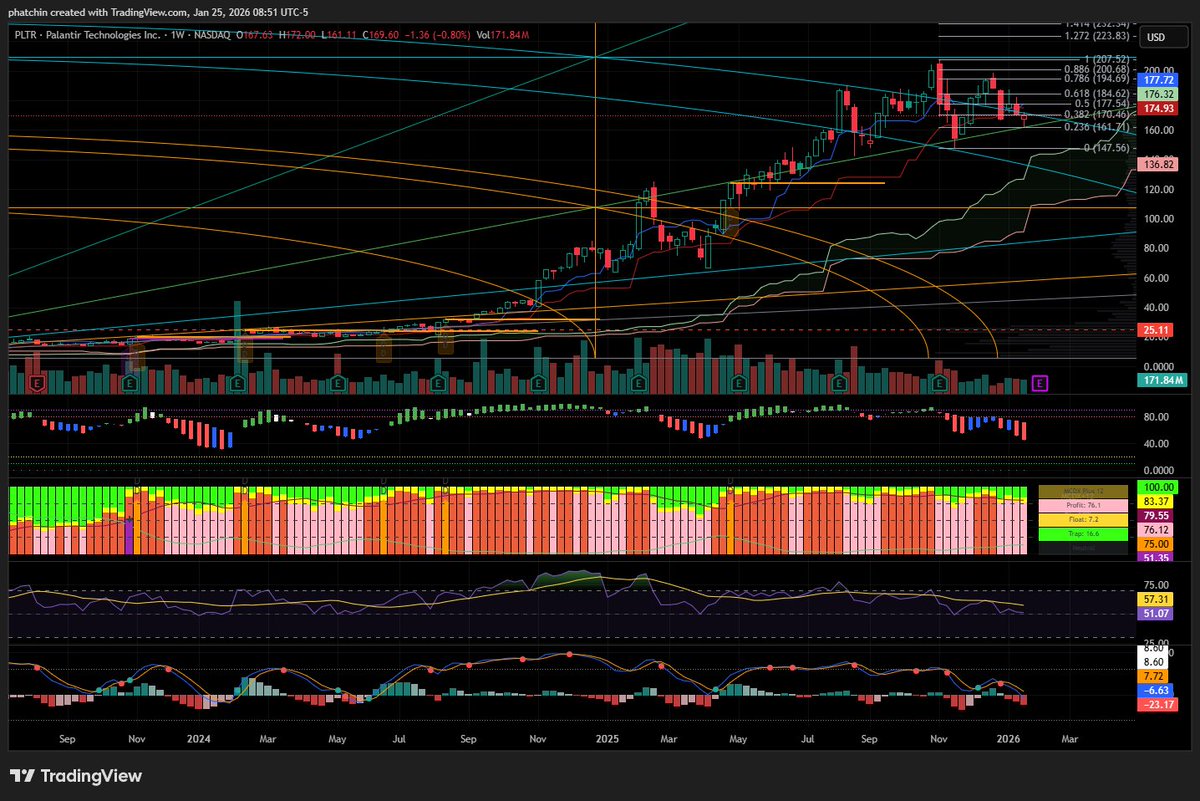Click the 83.37 yellow indicator value
The height and width of the screenshot is (801, 1200).
(1157, 501)
